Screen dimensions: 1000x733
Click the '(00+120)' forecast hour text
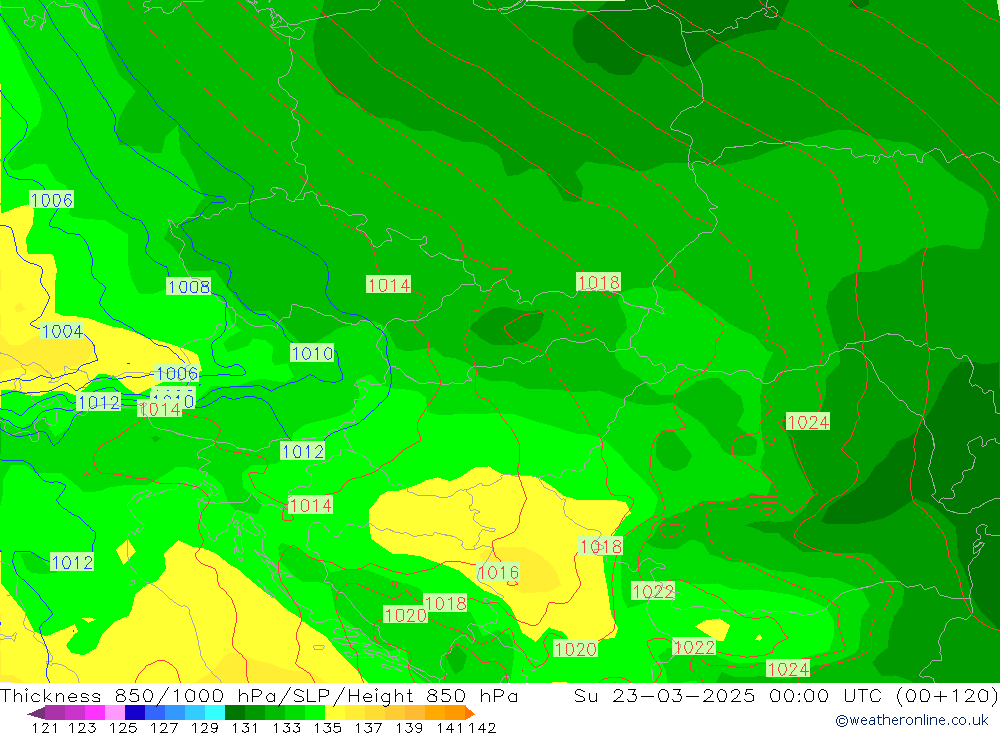pyautogui.click(x=946, y=695)
